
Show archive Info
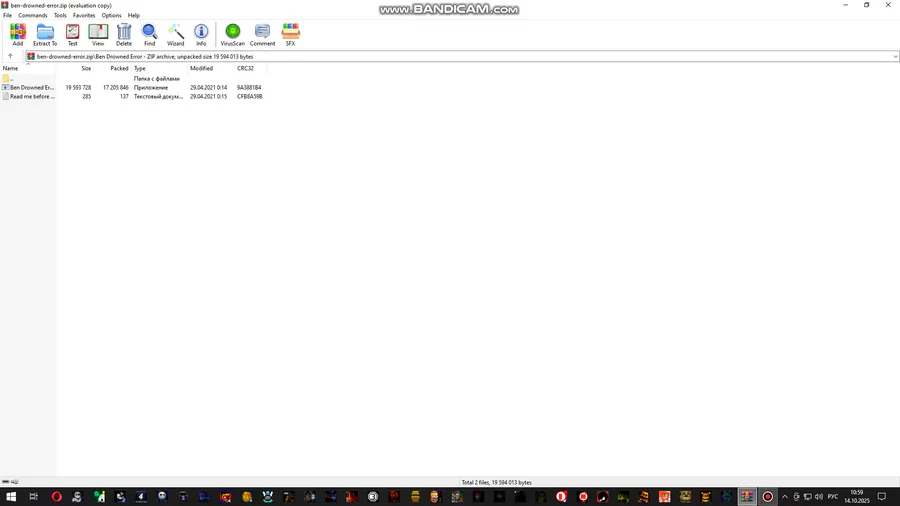tap(201, 34)
